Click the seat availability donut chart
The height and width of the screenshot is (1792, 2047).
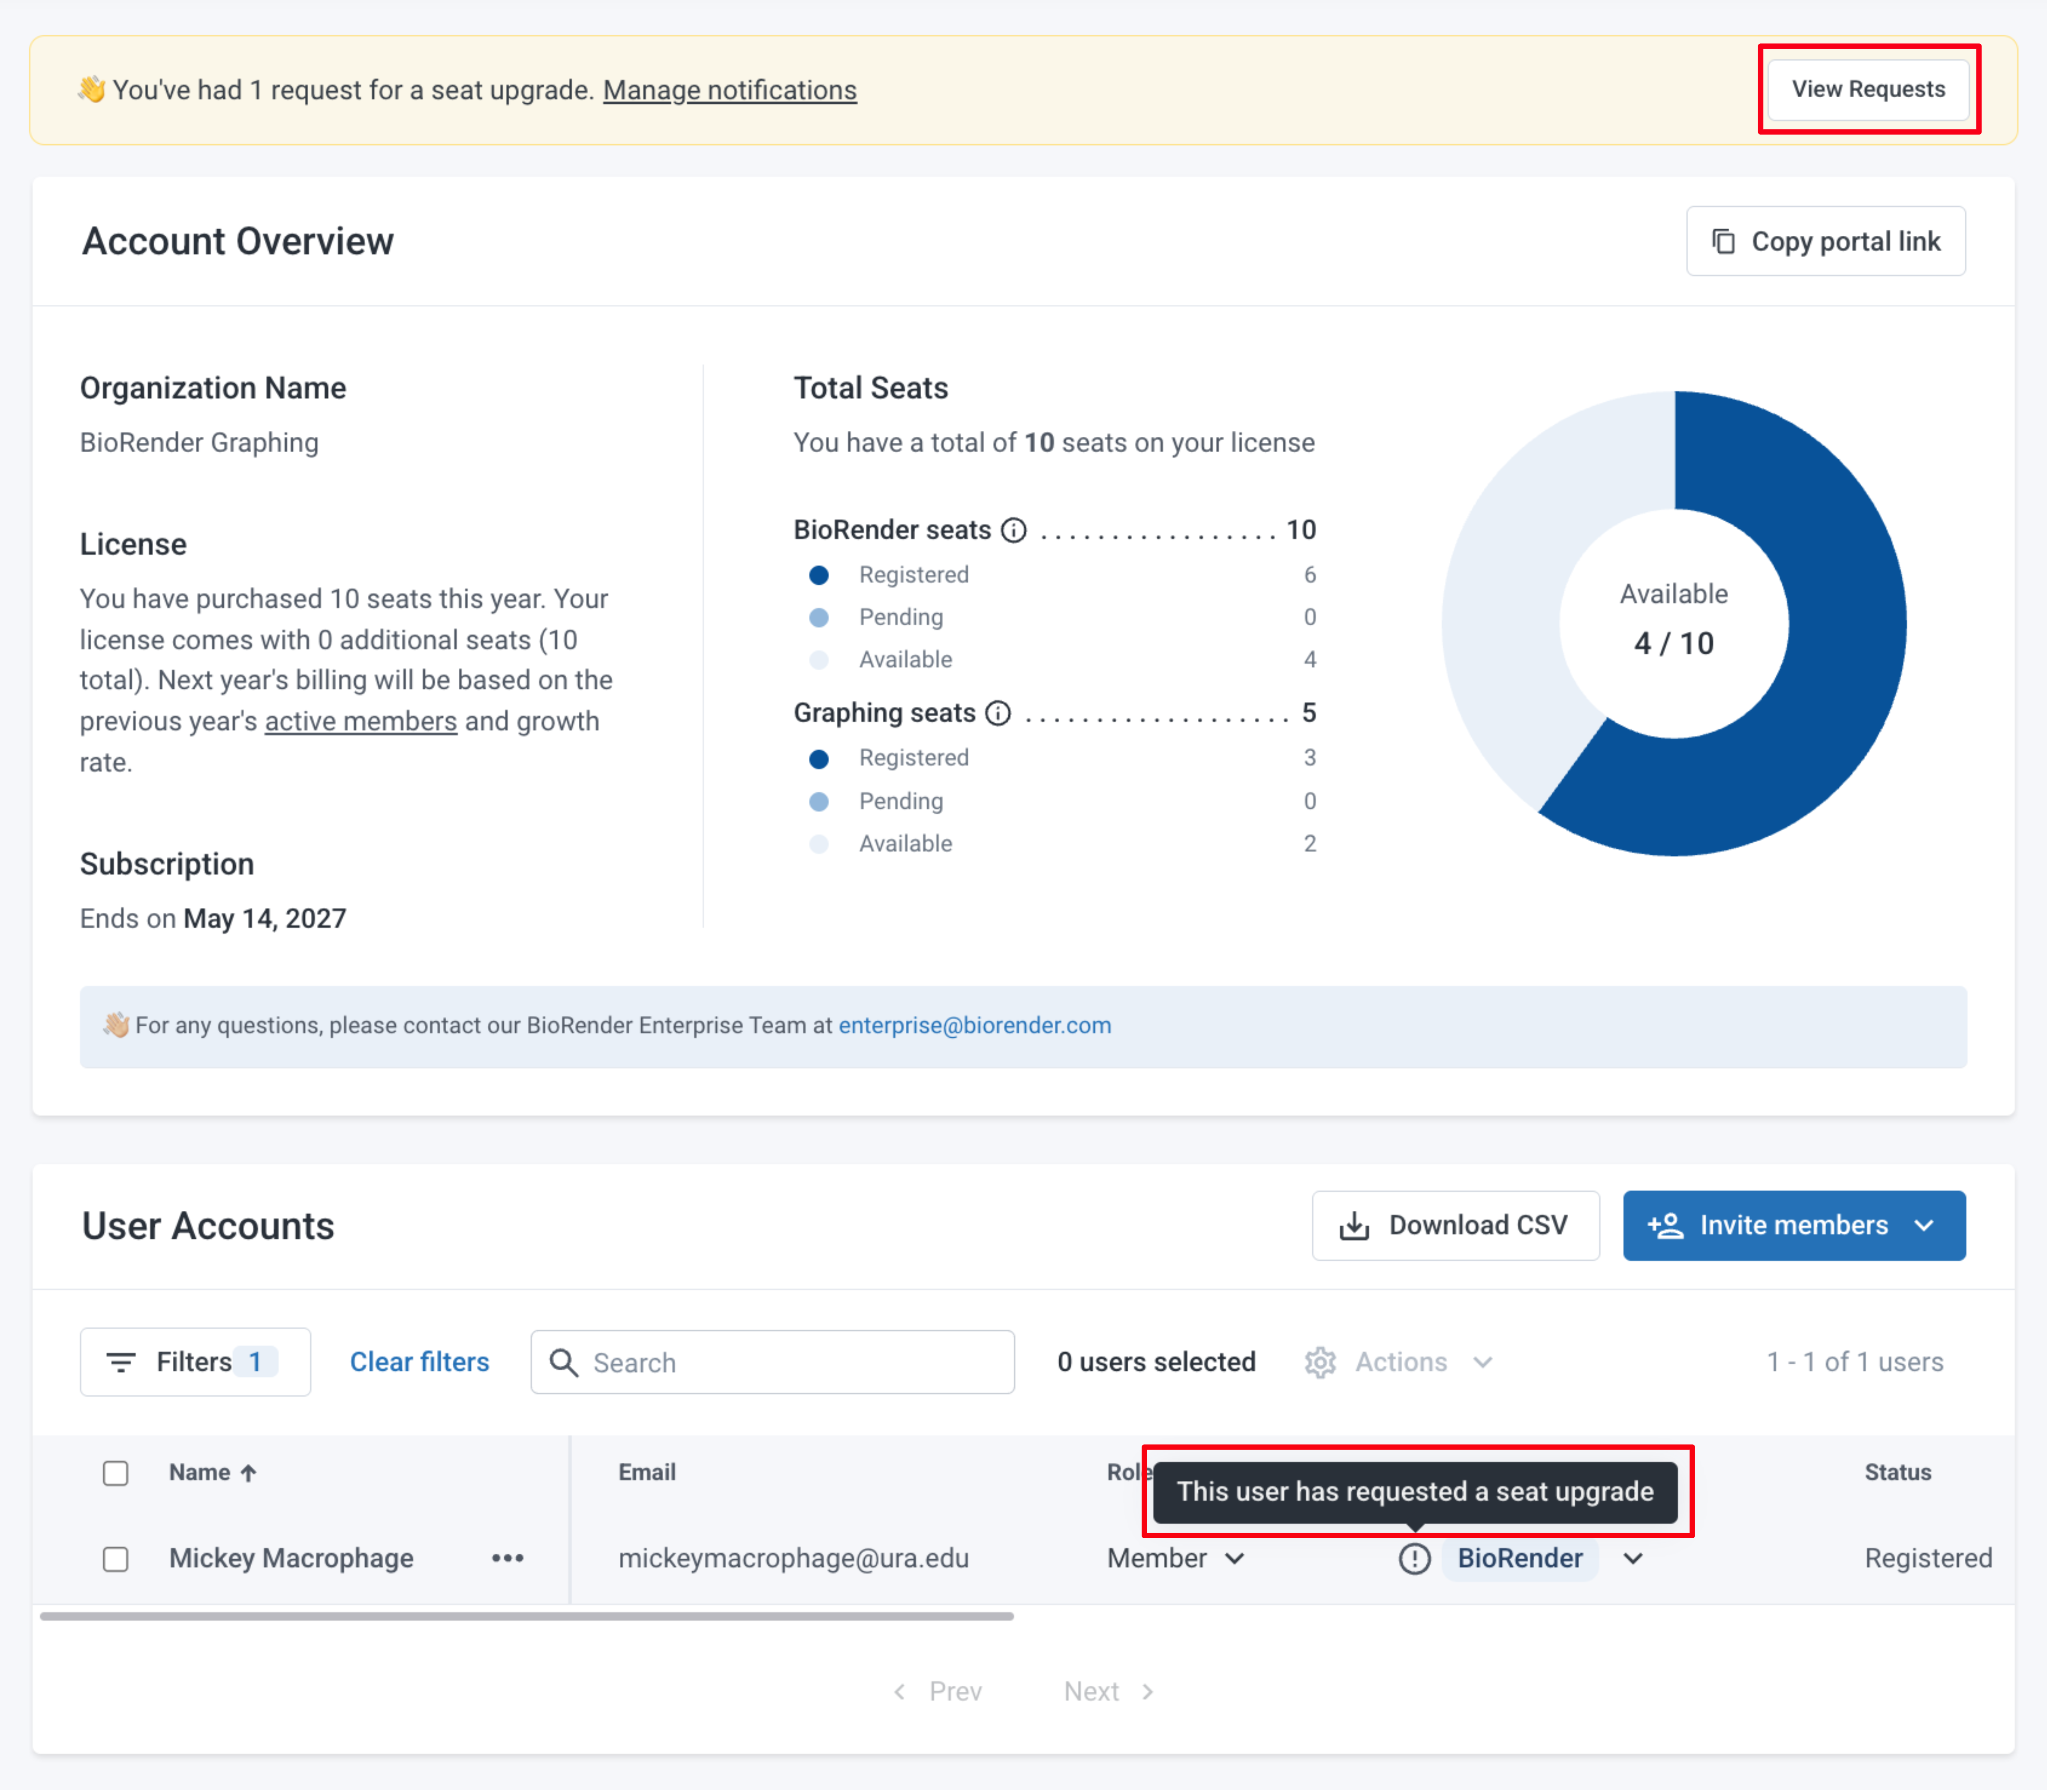click(x=1674, y=623)
